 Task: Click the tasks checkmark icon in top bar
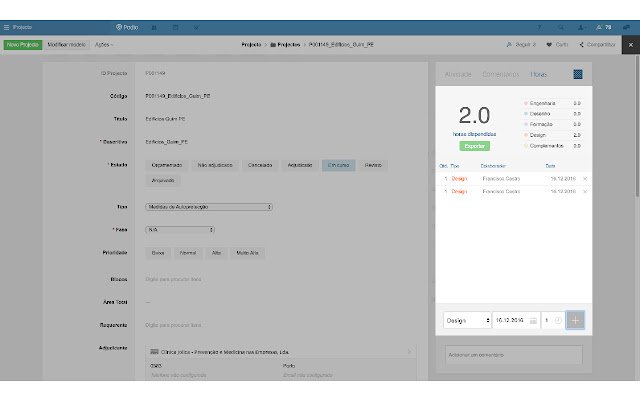click(x=196, y=27)
